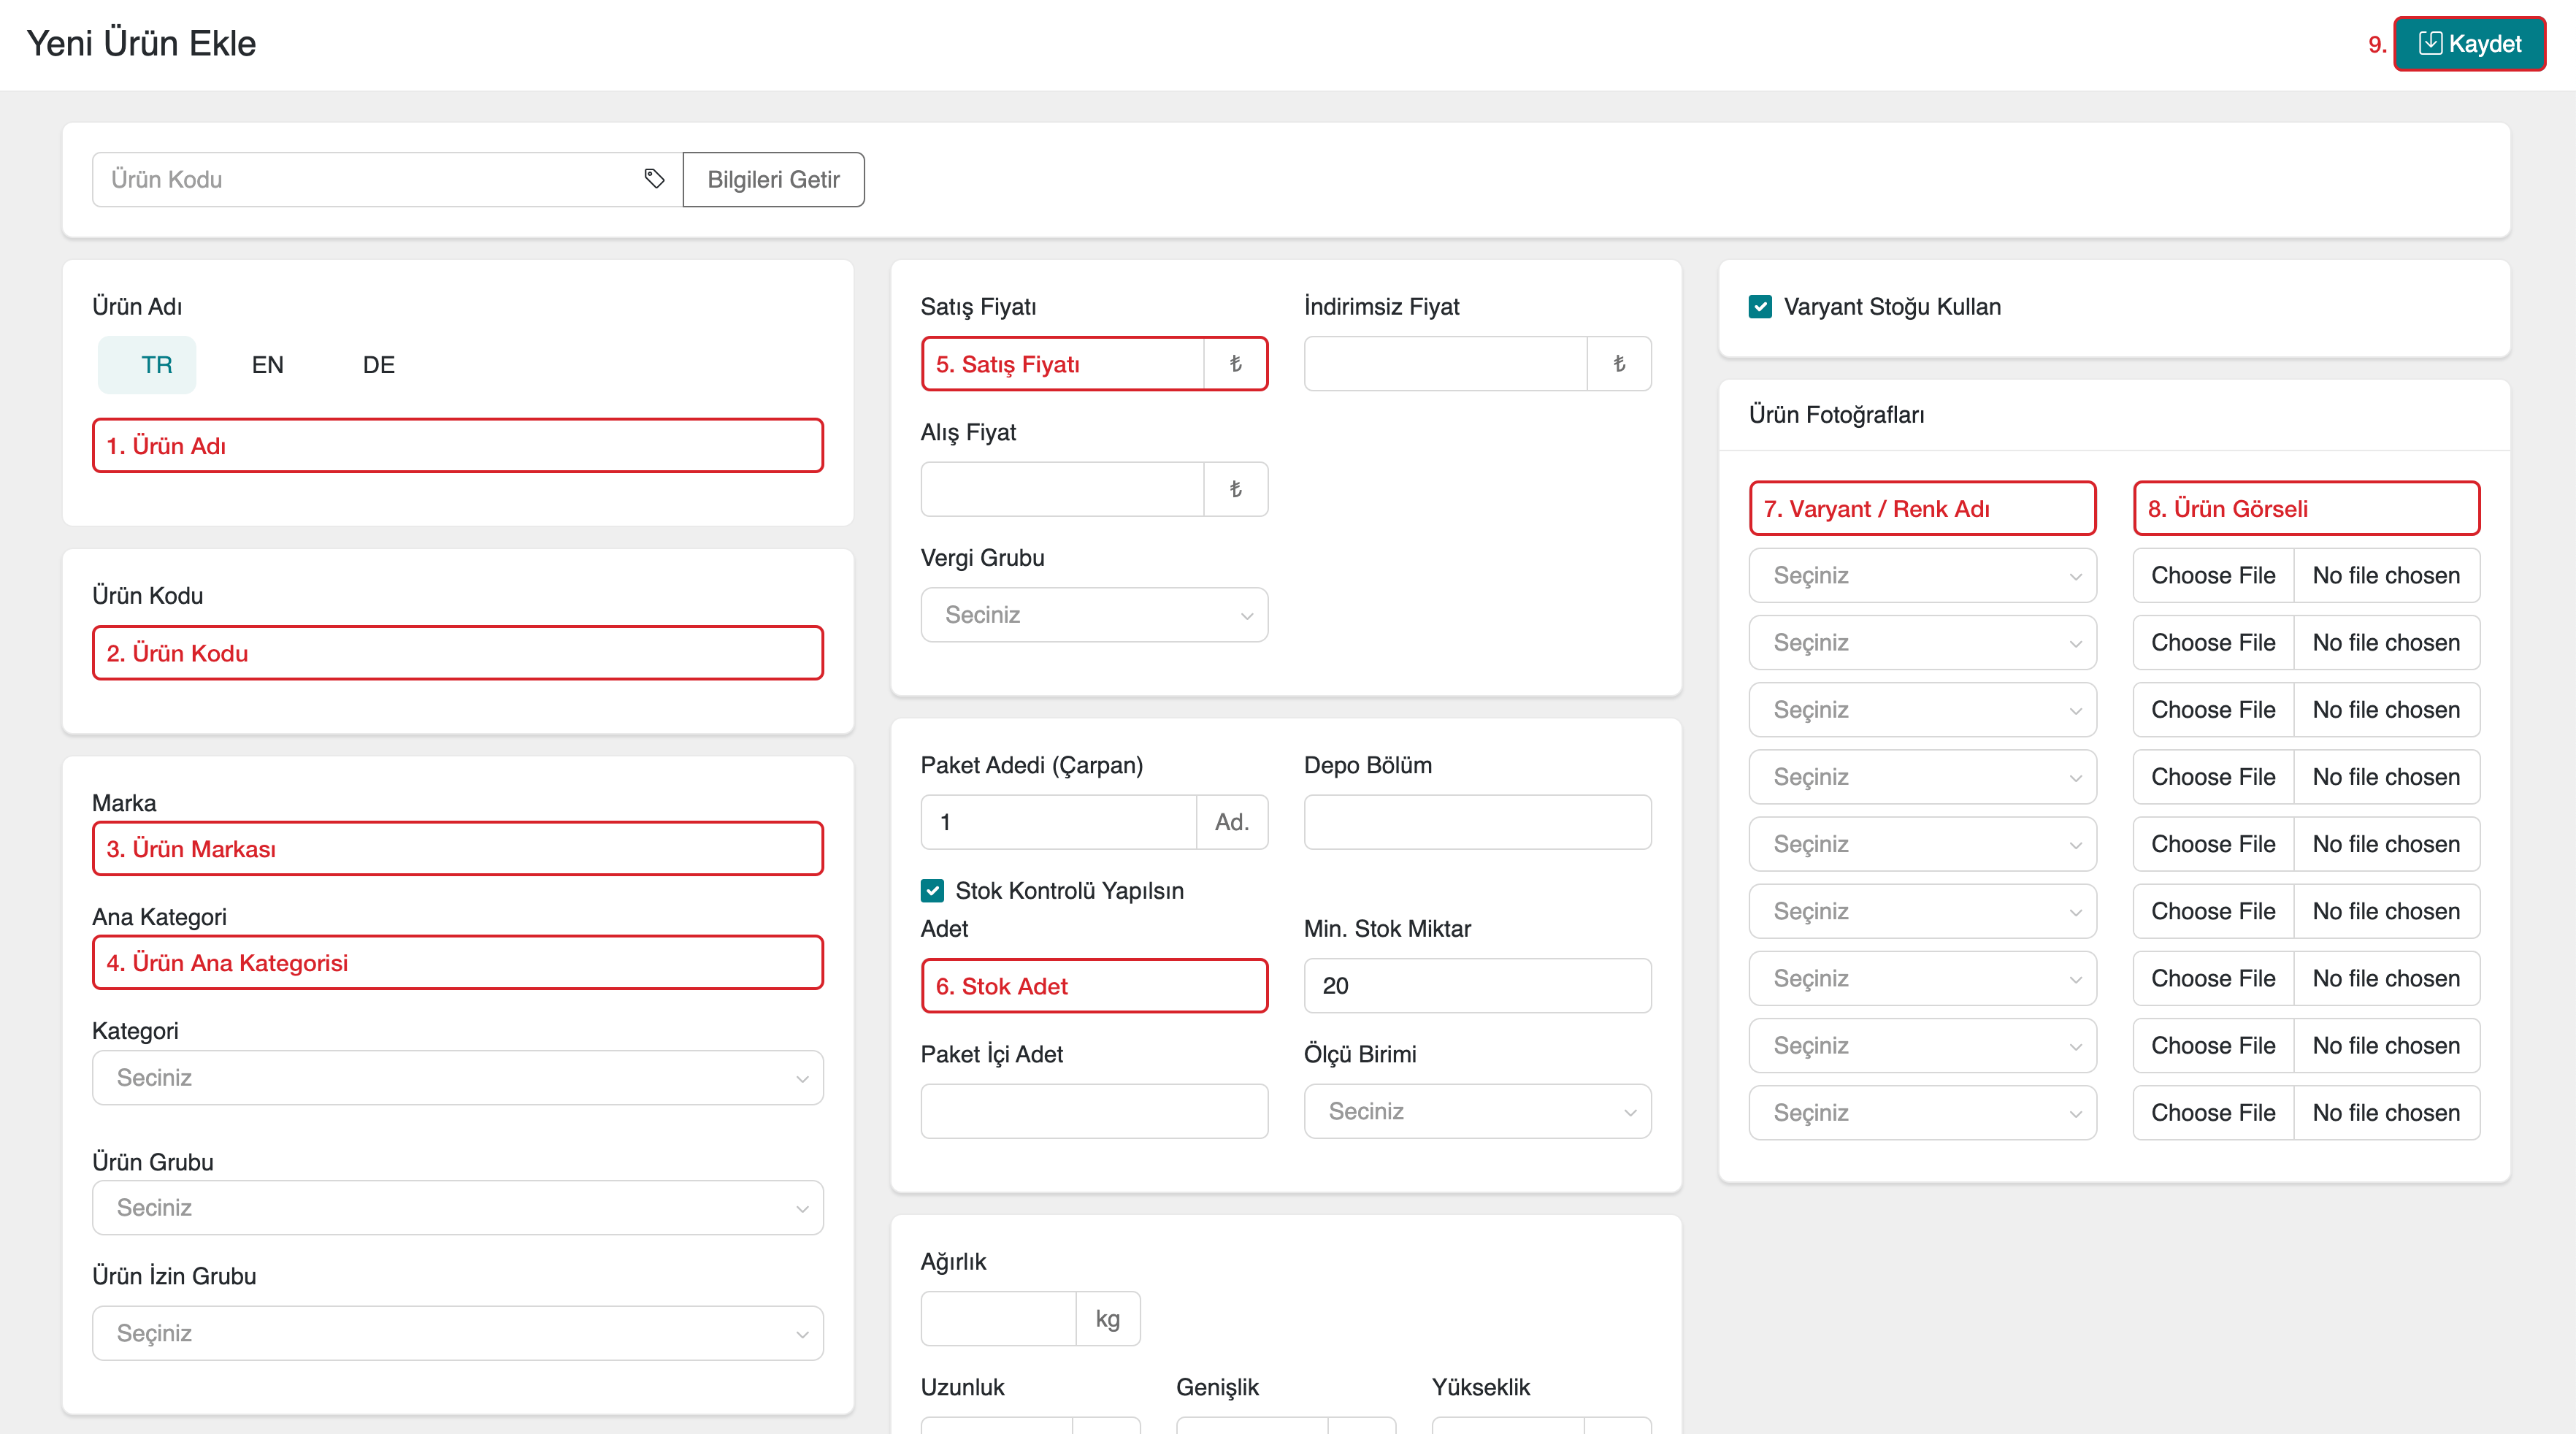Click the kg unit addon on Ağırlık
This screenshot has height=1434, width=2576.
pyautogui.click(x=1107, y=1319)
